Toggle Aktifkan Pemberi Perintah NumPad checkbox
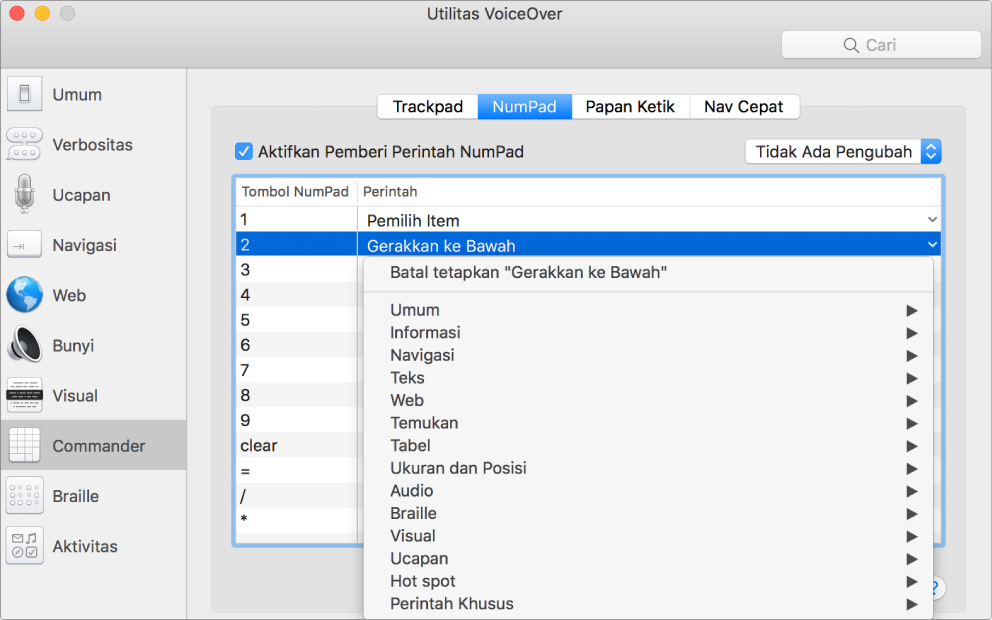 click(x=243, y=152)
